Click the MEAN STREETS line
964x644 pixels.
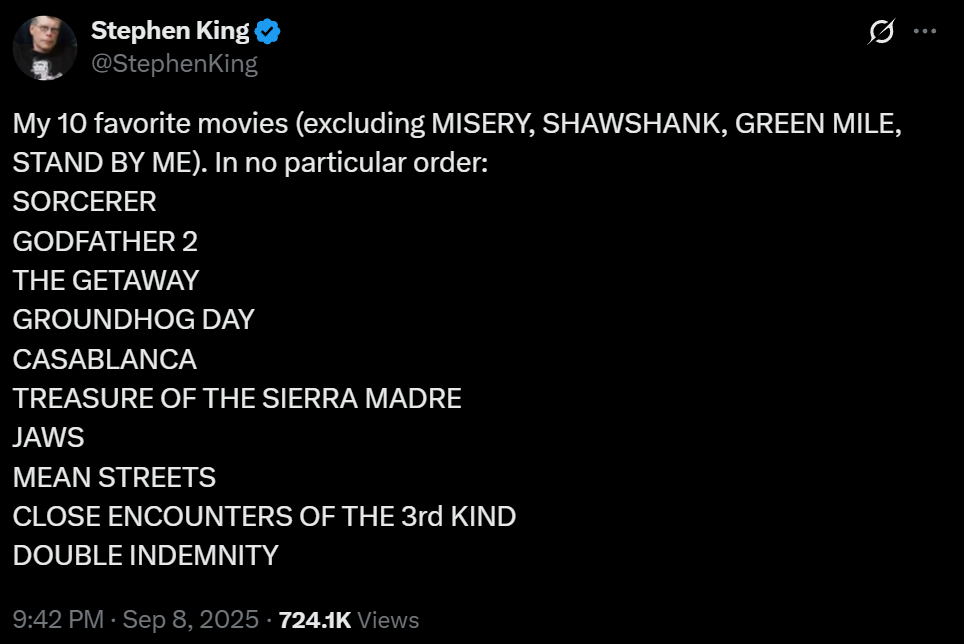click(x=113, y=477)
